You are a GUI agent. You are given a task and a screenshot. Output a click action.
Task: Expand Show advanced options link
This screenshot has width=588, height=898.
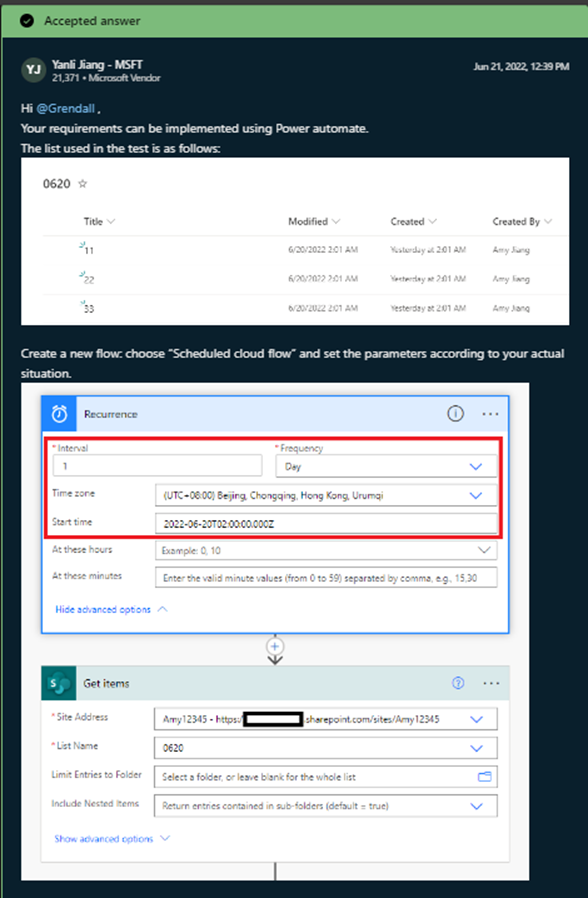click(112, 838)
